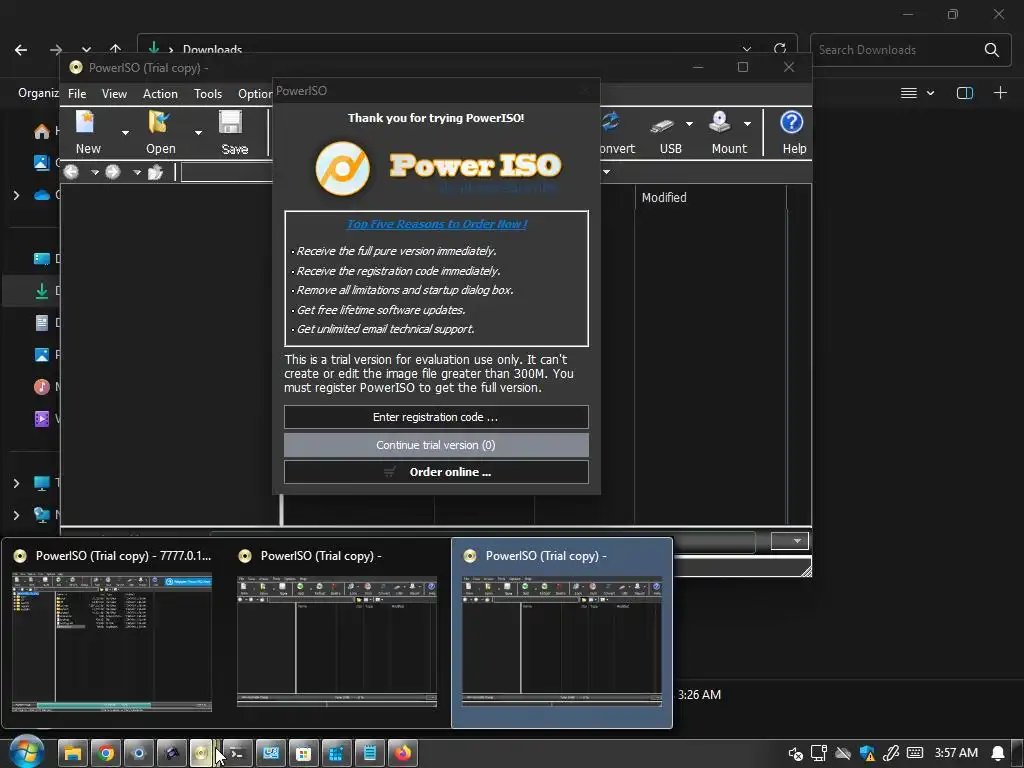Expand the OneDrive tree item in Explorer
Viewport: 1024px width, 768px height.
pyautogui.click(x=16, y=195)
